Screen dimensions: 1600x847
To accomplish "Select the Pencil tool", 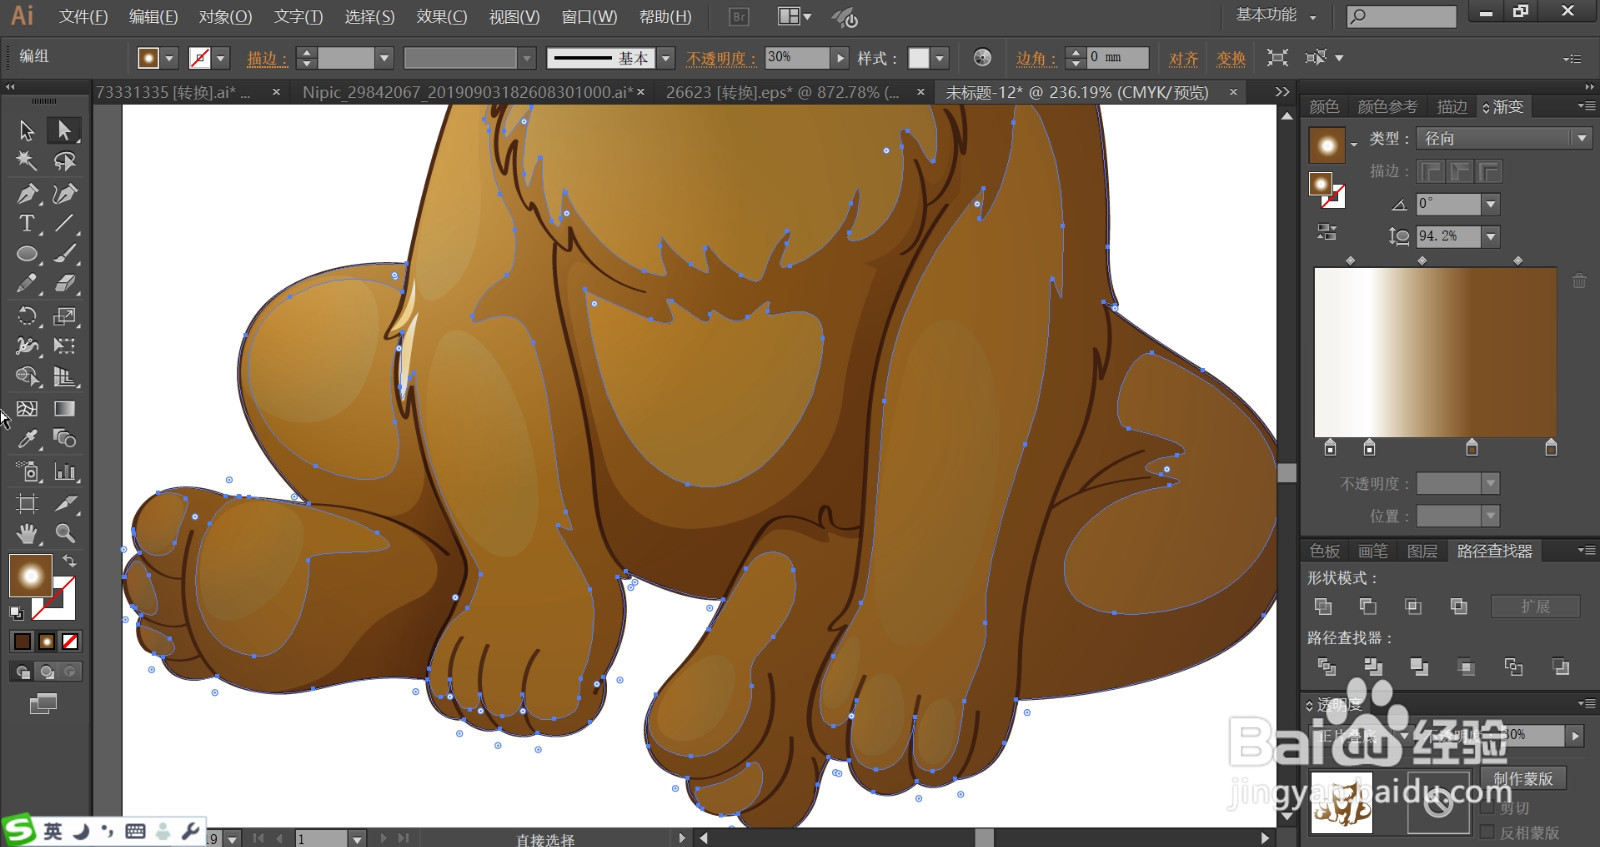I will 27,284.
